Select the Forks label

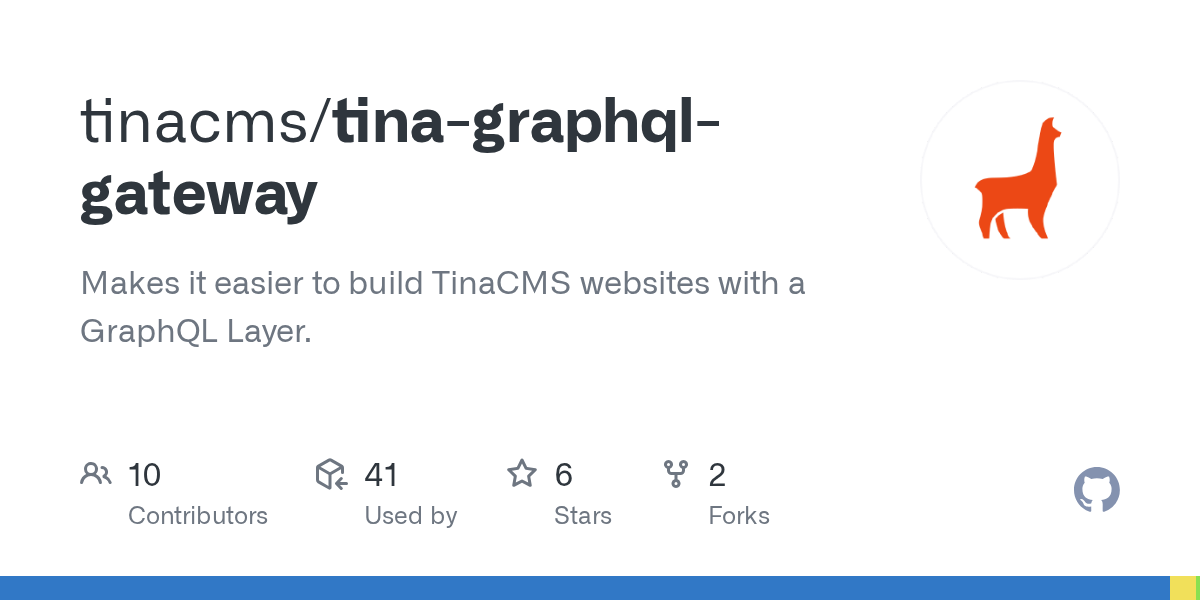click(x=739, y=516)
